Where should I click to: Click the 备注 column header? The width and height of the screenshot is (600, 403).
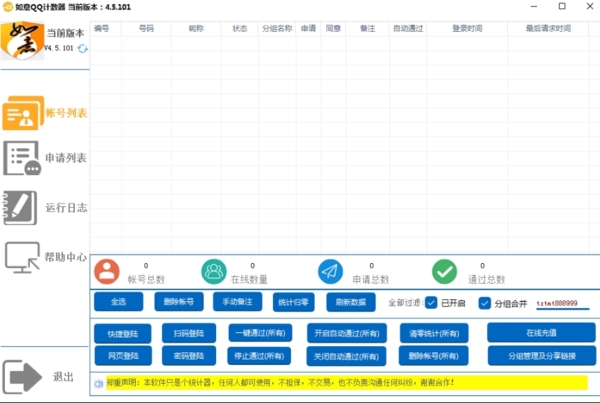coord(368,28)
